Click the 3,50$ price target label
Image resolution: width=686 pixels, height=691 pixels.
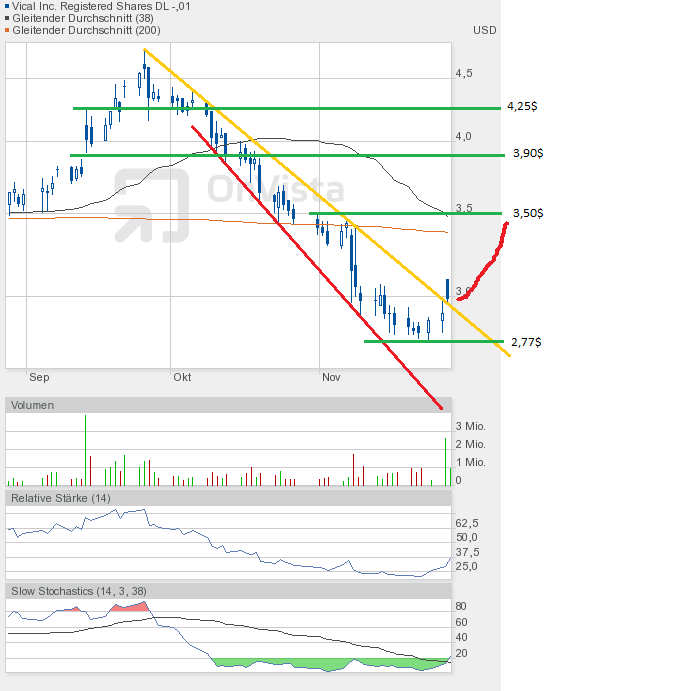pyautogui.click(x=527, y=214)
